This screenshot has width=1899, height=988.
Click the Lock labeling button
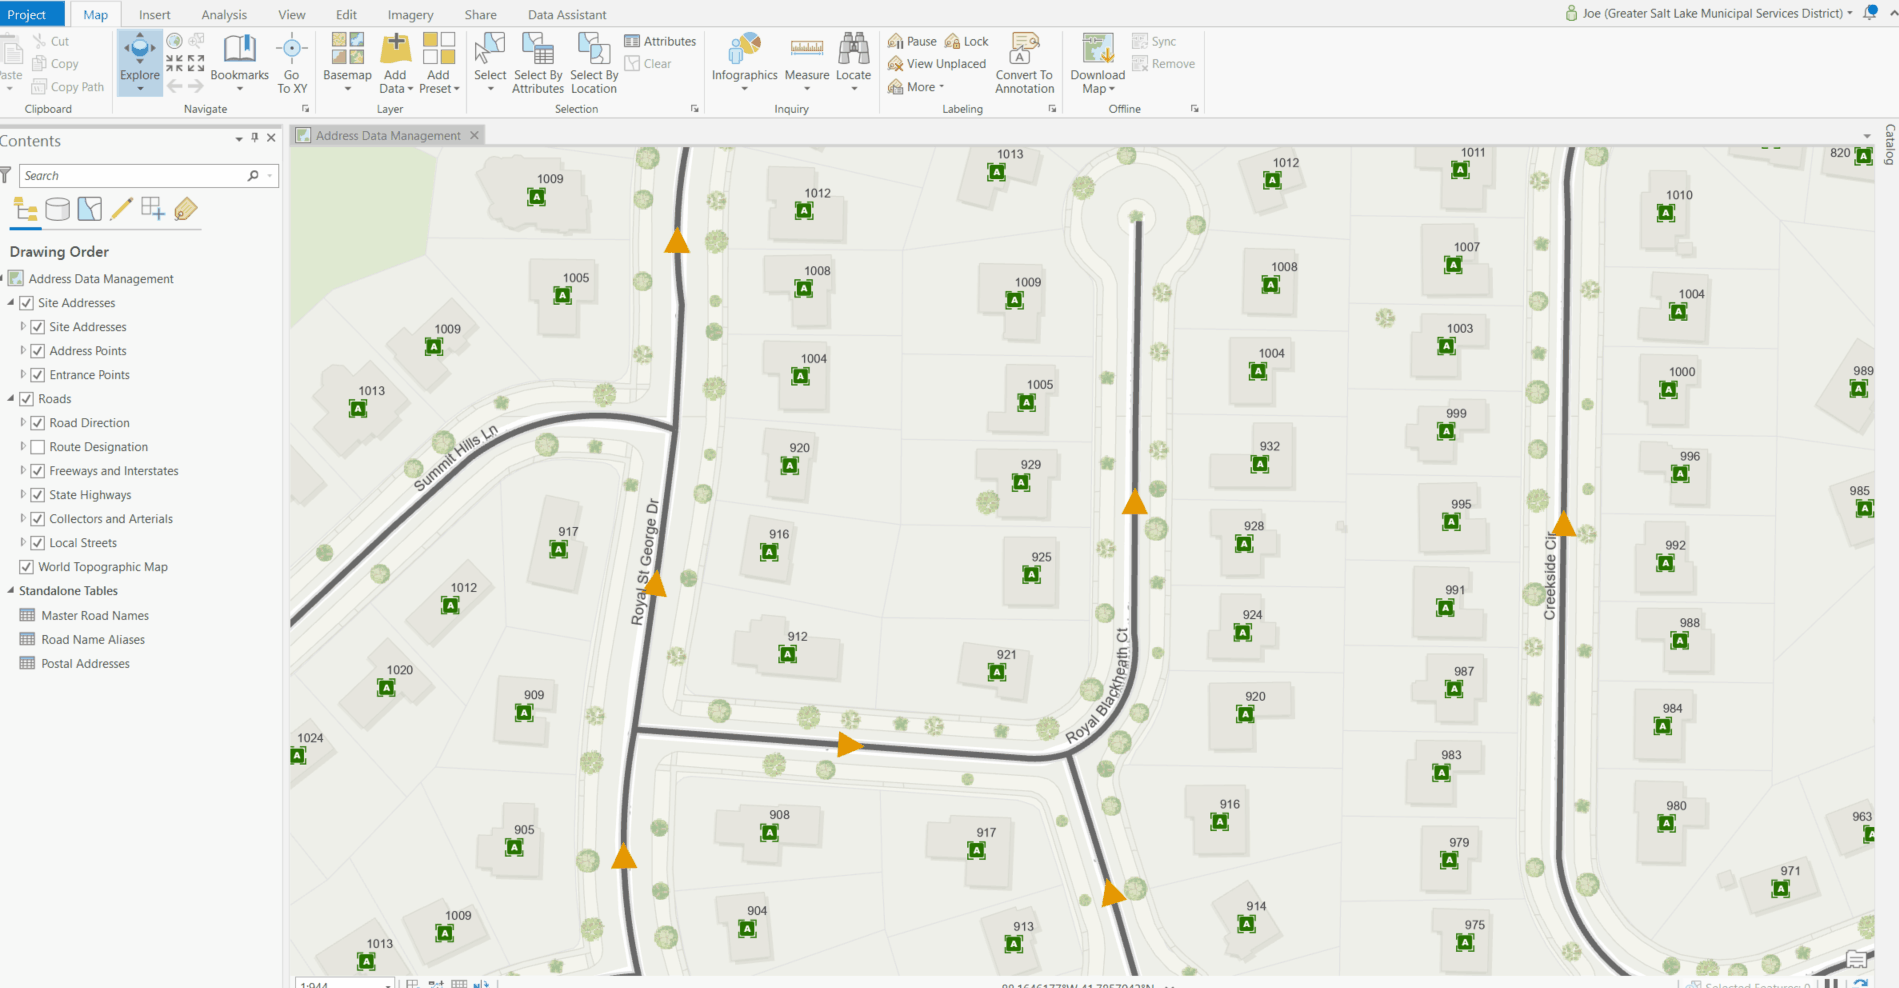pyautogui.click(x=967, y=41)
